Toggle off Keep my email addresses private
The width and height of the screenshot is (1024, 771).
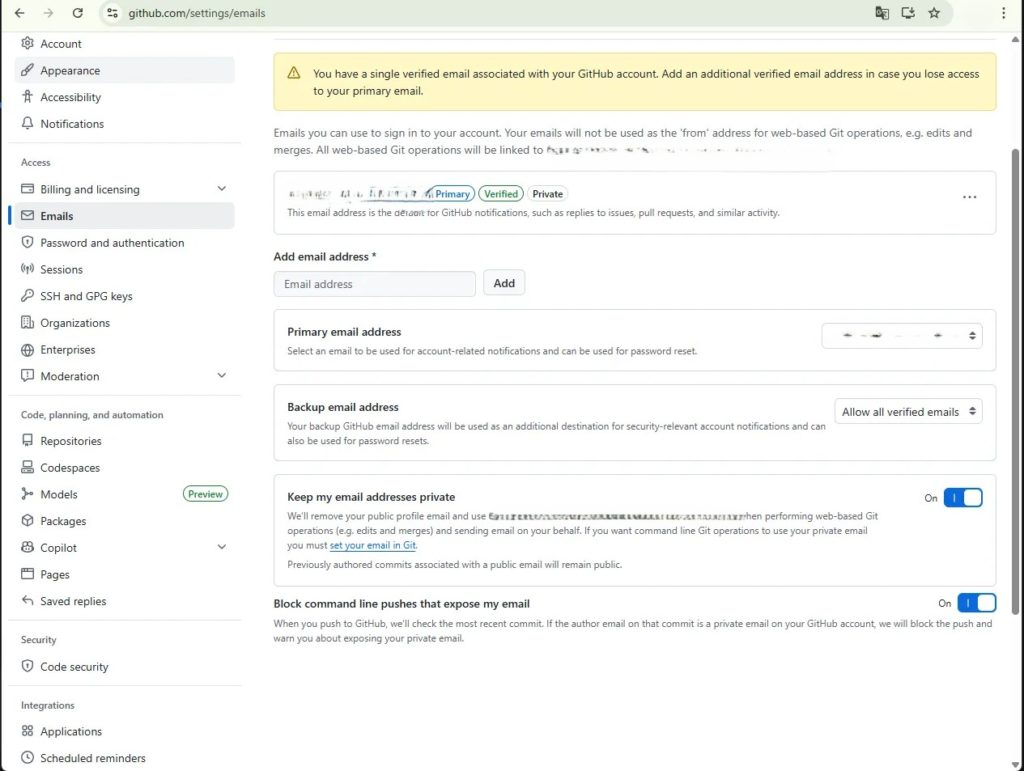click(x=963, y=498)
